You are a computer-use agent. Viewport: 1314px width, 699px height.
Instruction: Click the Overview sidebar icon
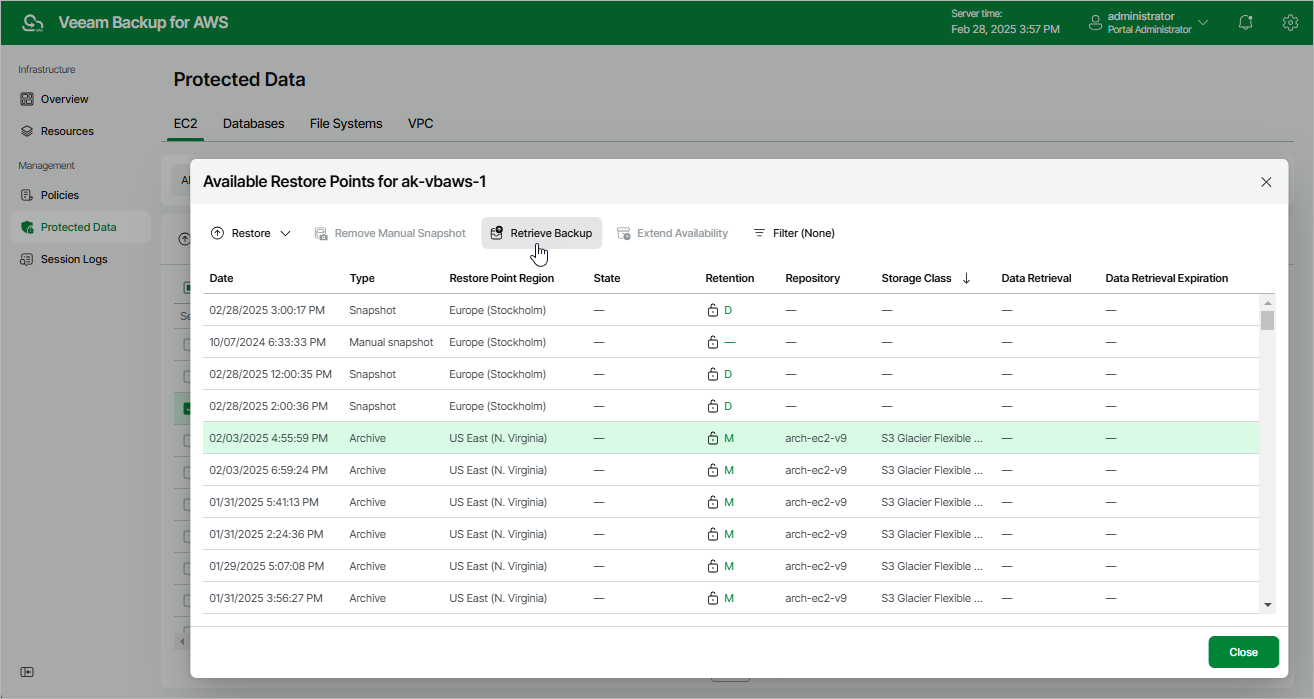click(28, 99)
